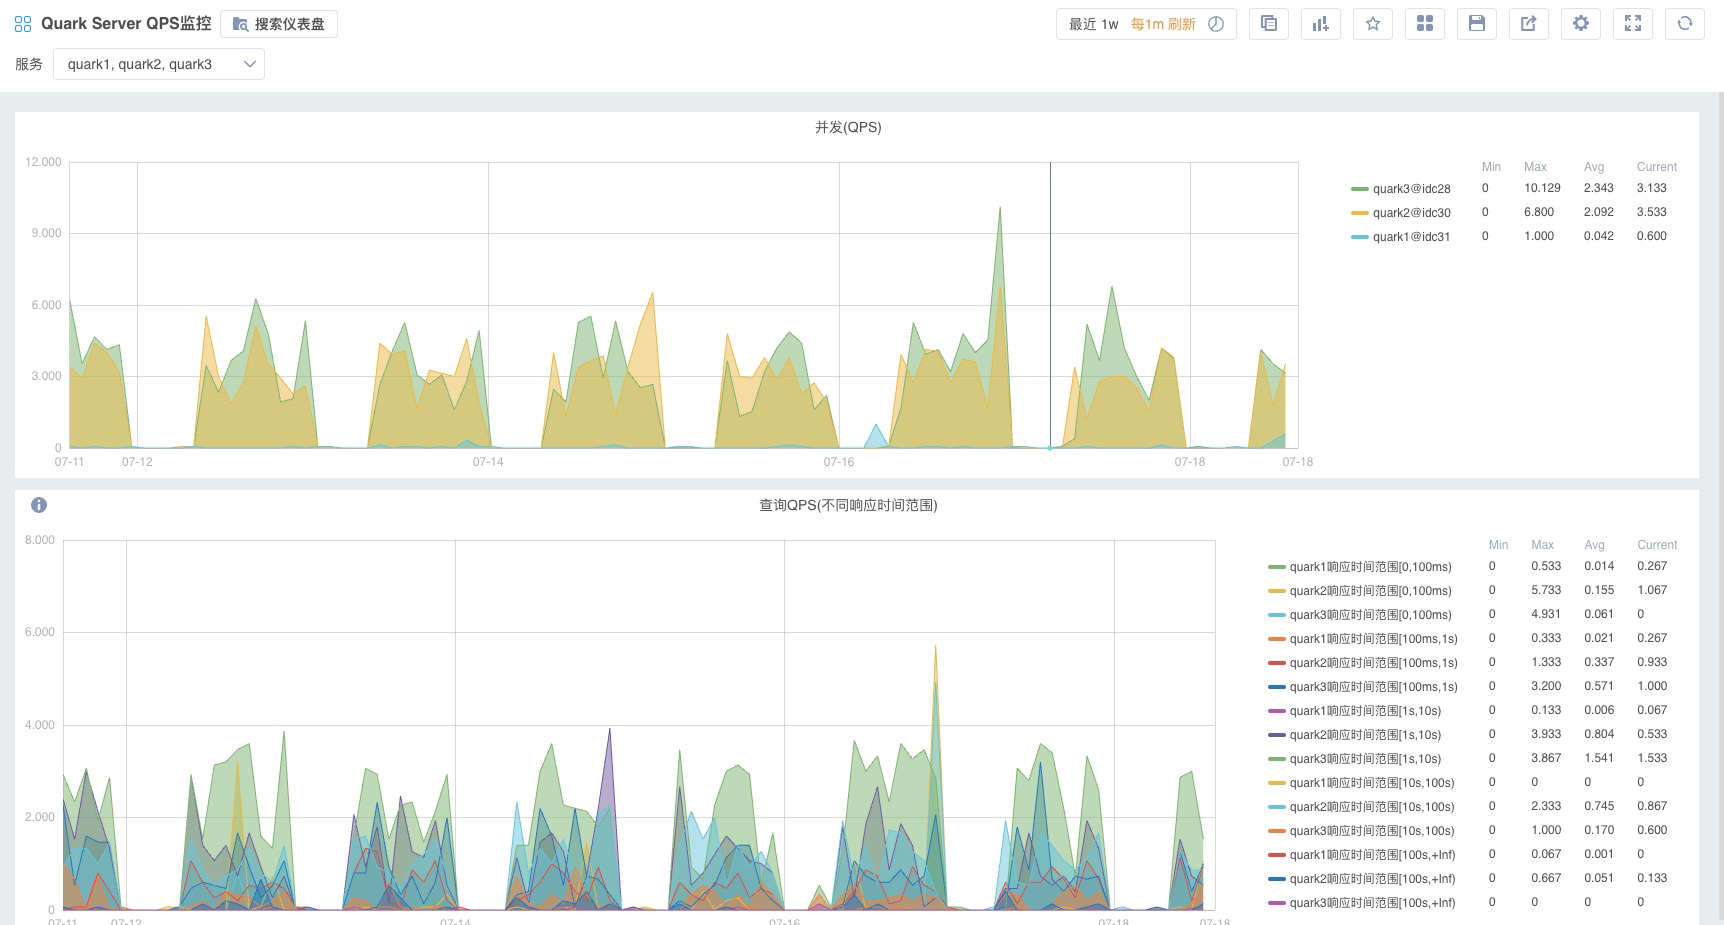Click the Quark Server QPS监控 dashboard title
This screenshot has width=1724, height=925.
pos(126,24)
